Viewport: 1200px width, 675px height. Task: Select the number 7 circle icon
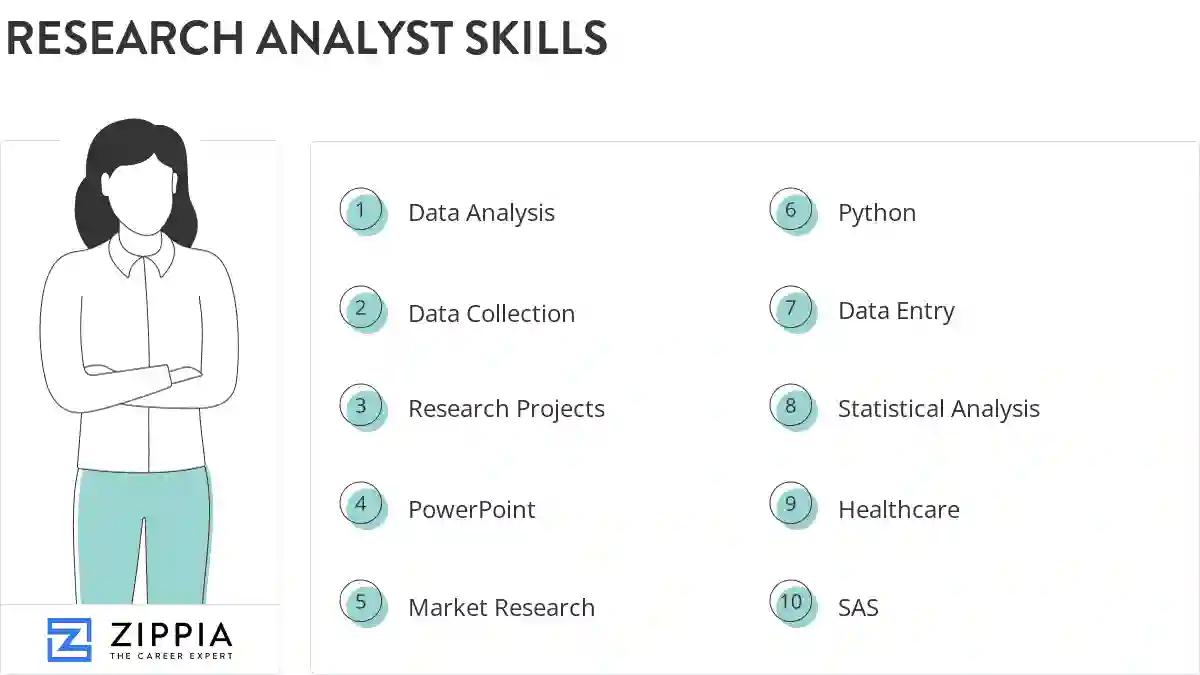pyautogui.click(x=791, y=309)
